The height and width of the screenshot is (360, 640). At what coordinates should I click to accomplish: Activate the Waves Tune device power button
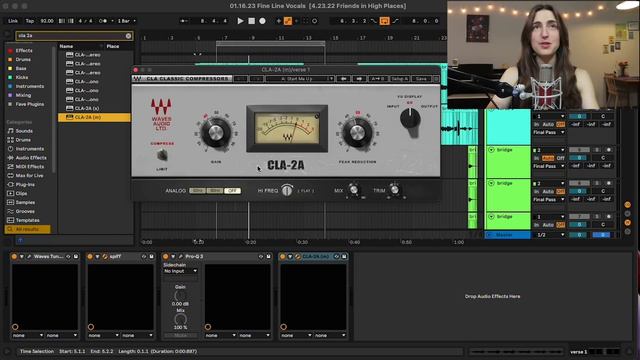pos(14,256)
